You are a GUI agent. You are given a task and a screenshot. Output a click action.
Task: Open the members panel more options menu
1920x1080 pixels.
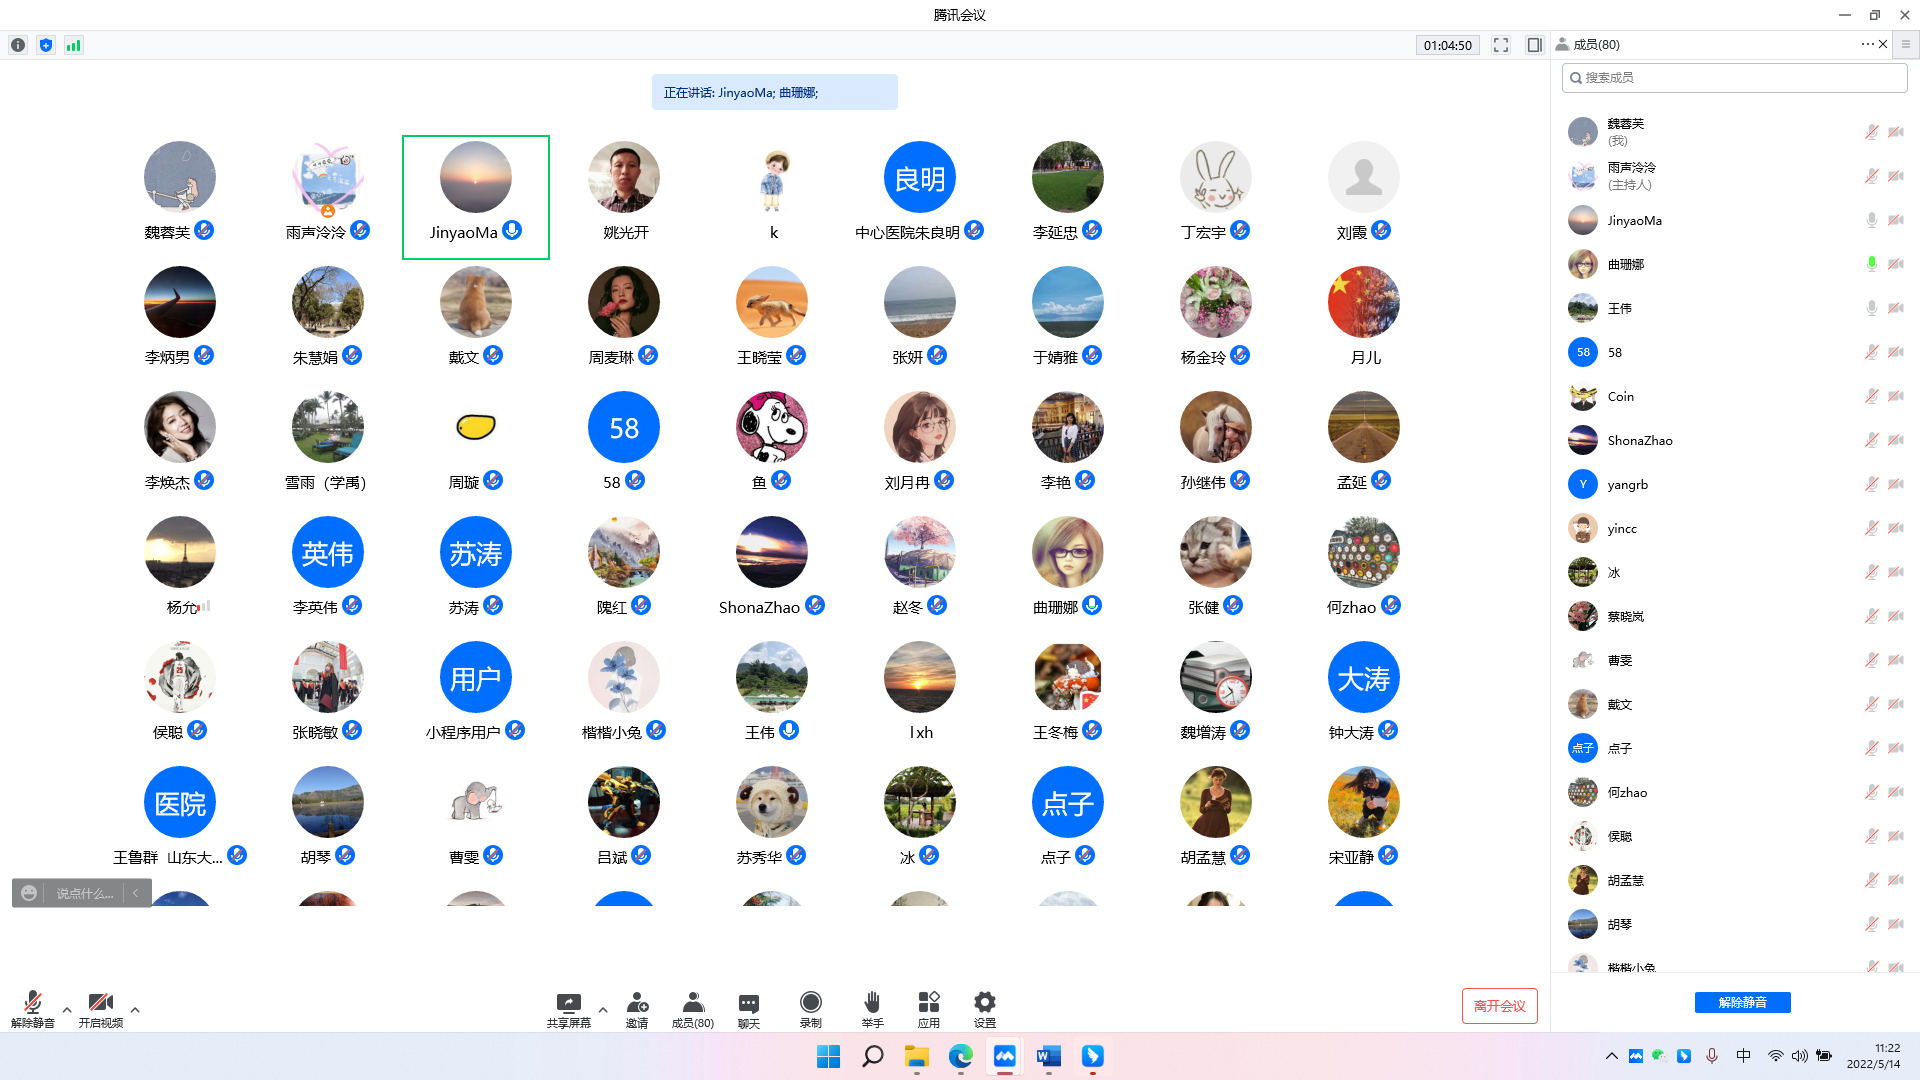pos(1867,45)
